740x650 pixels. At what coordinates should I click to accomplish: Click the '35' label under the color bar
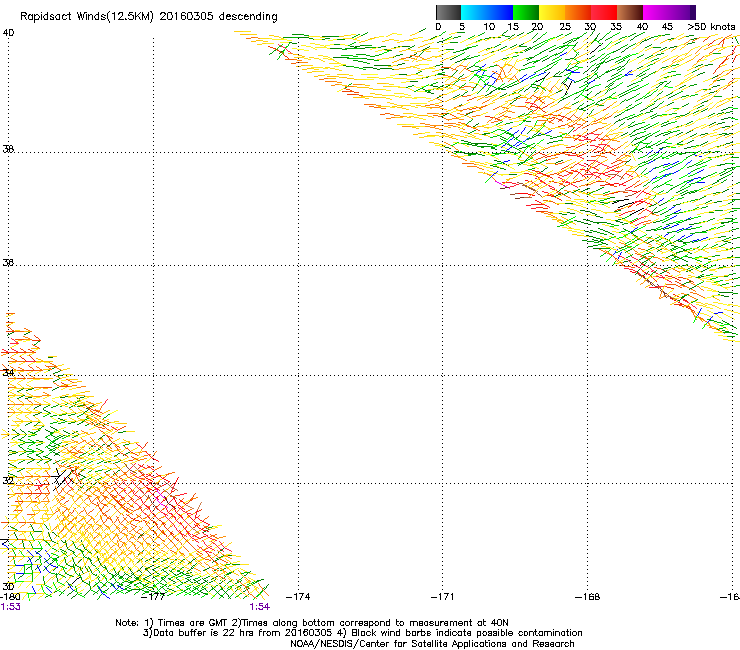(x=616, y=27)
